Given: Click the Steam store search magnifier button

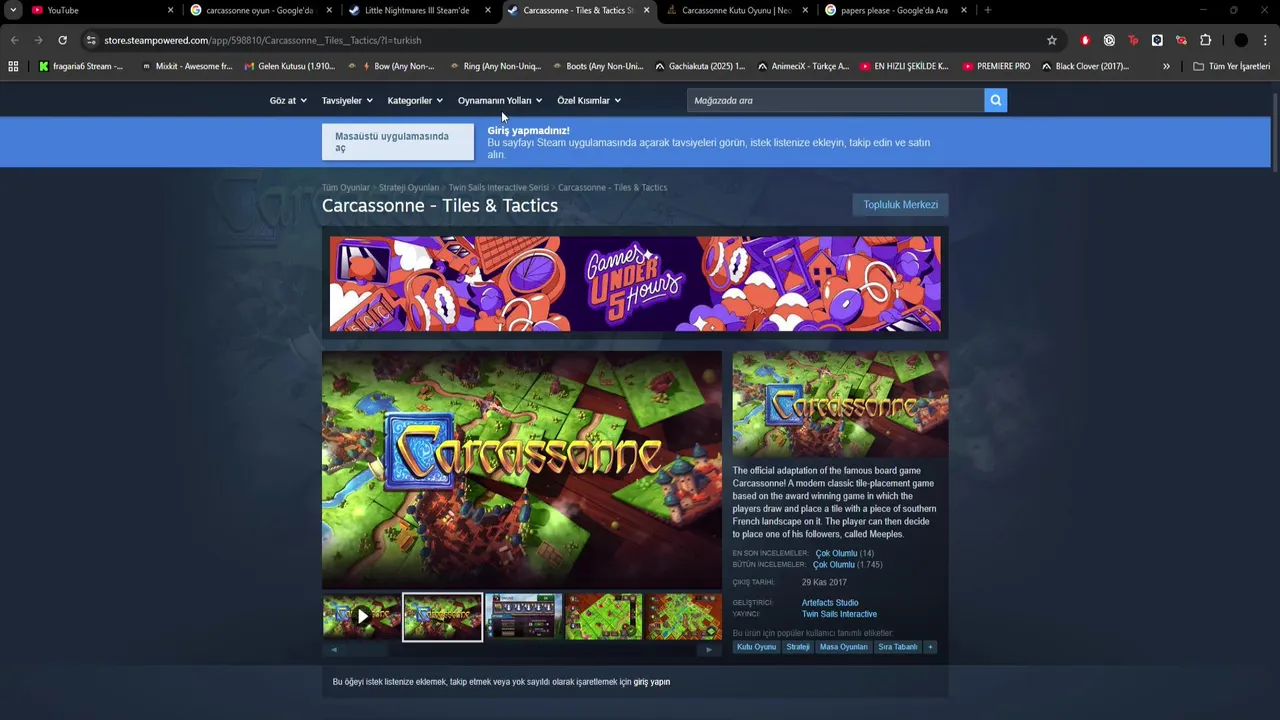Looking at the screenshot, I should [x=995, y=100].
